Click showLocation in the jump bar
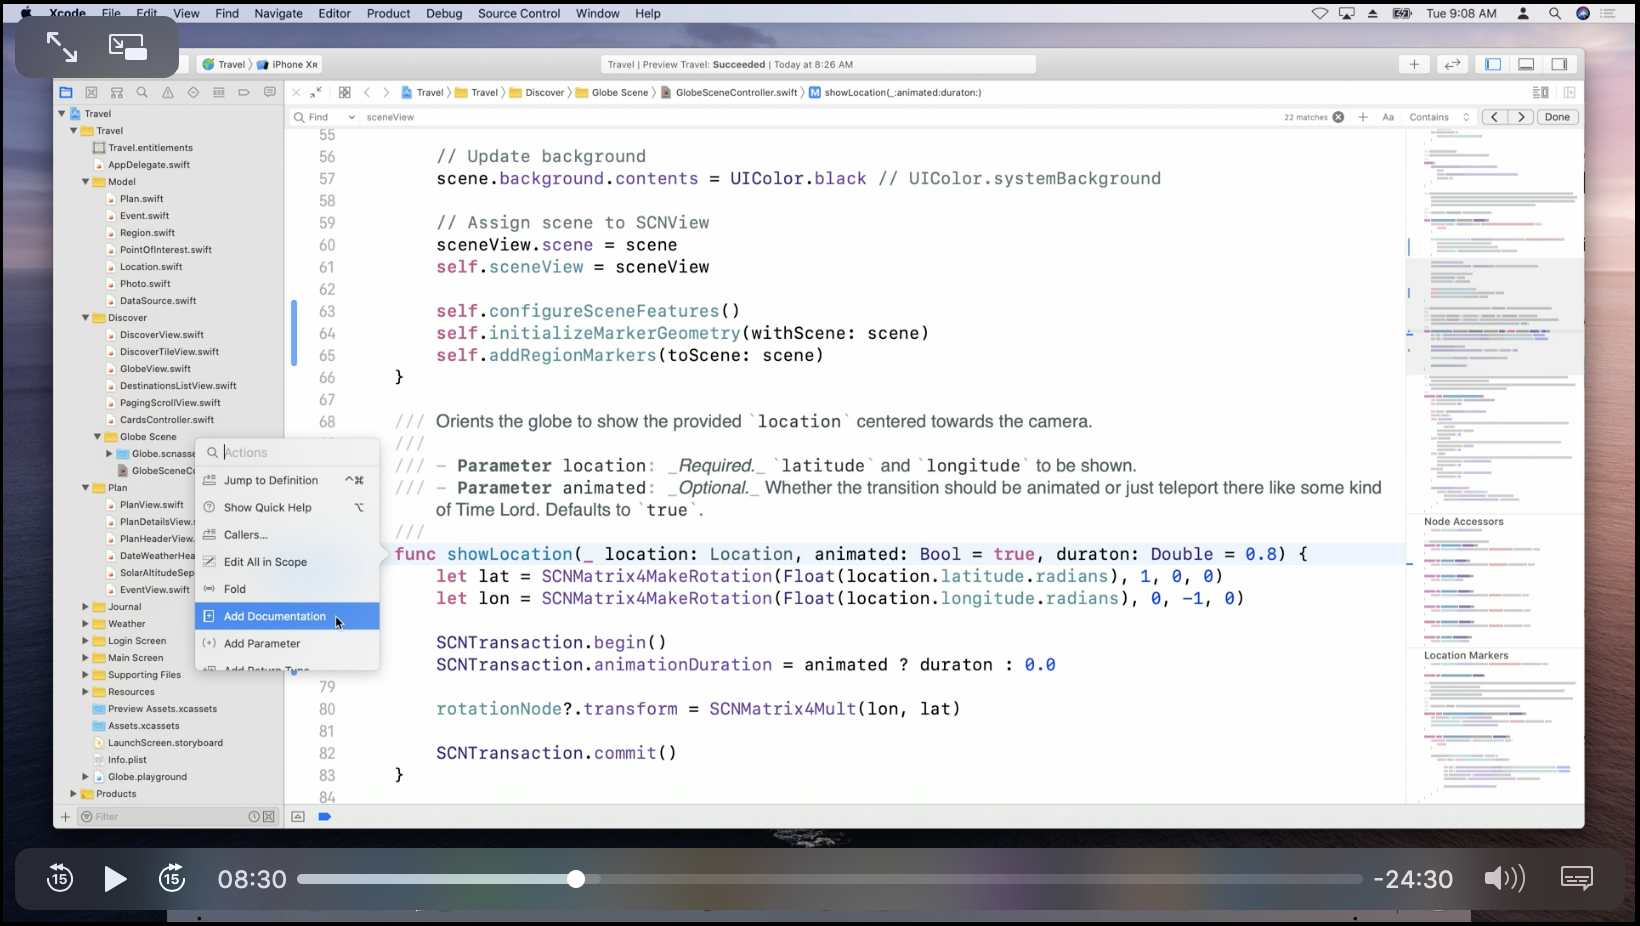The height and width of the screenshot is (926, 1640). pyautogui.click(x=895, y=92)
